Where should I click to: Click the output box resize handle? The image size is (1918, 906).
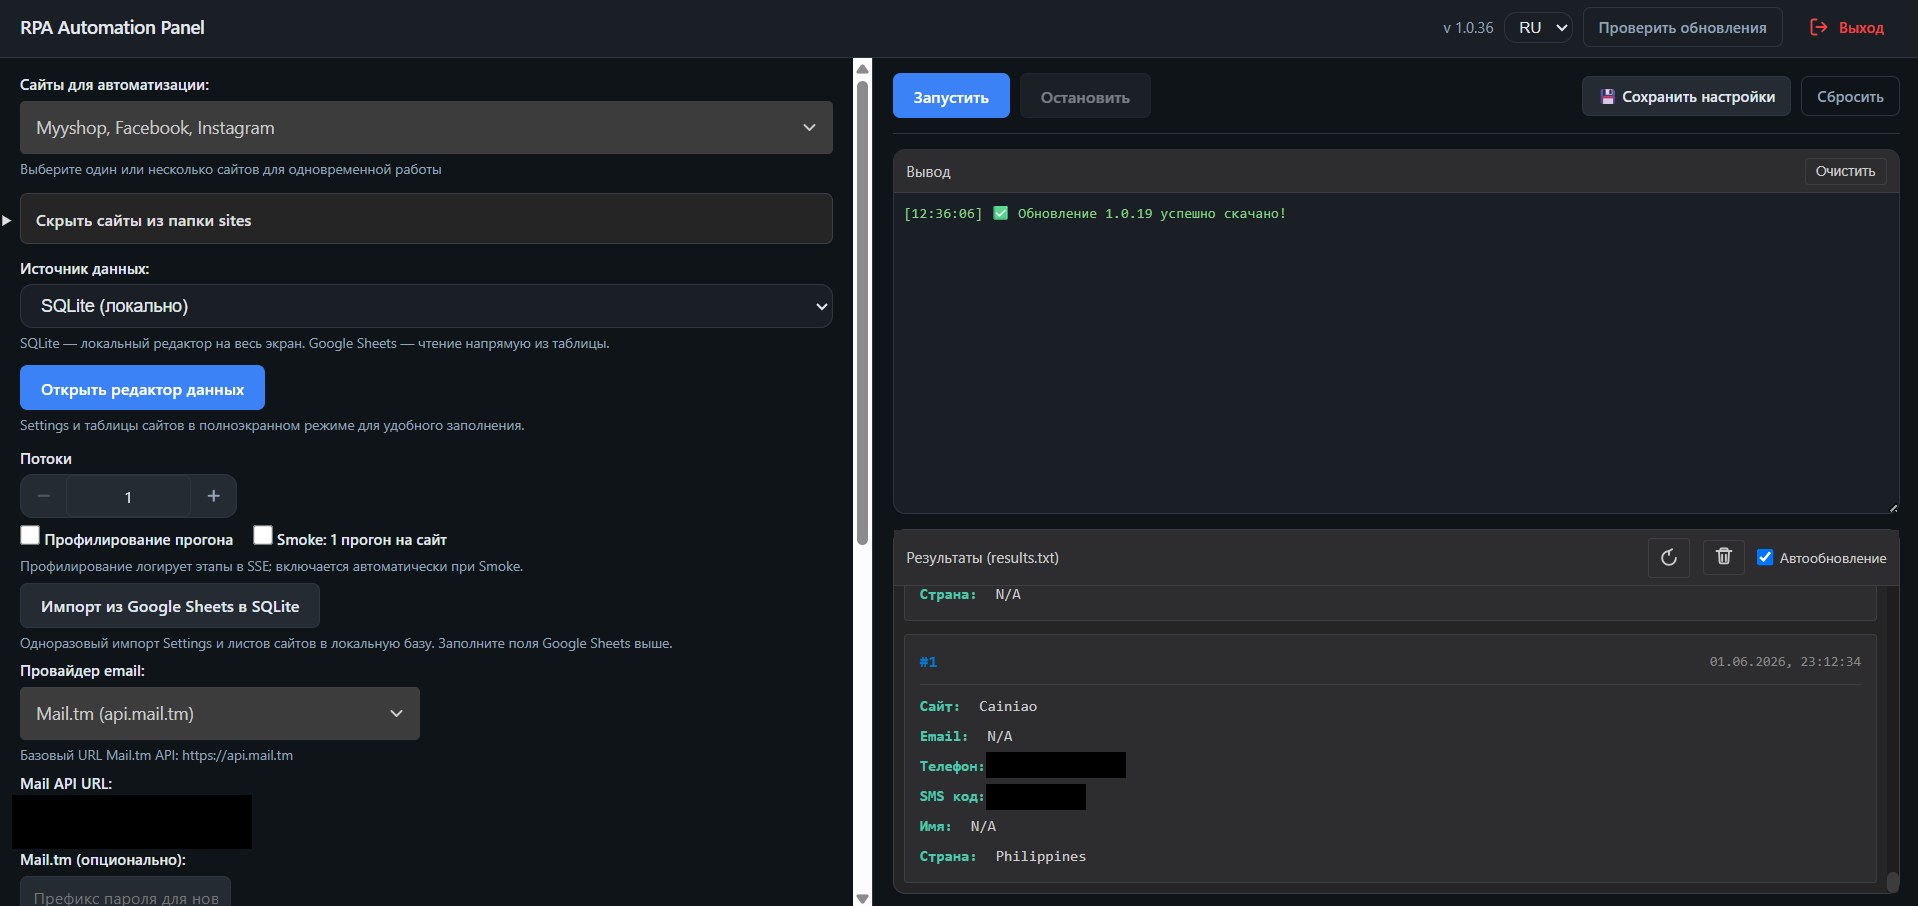[1892, 508]
